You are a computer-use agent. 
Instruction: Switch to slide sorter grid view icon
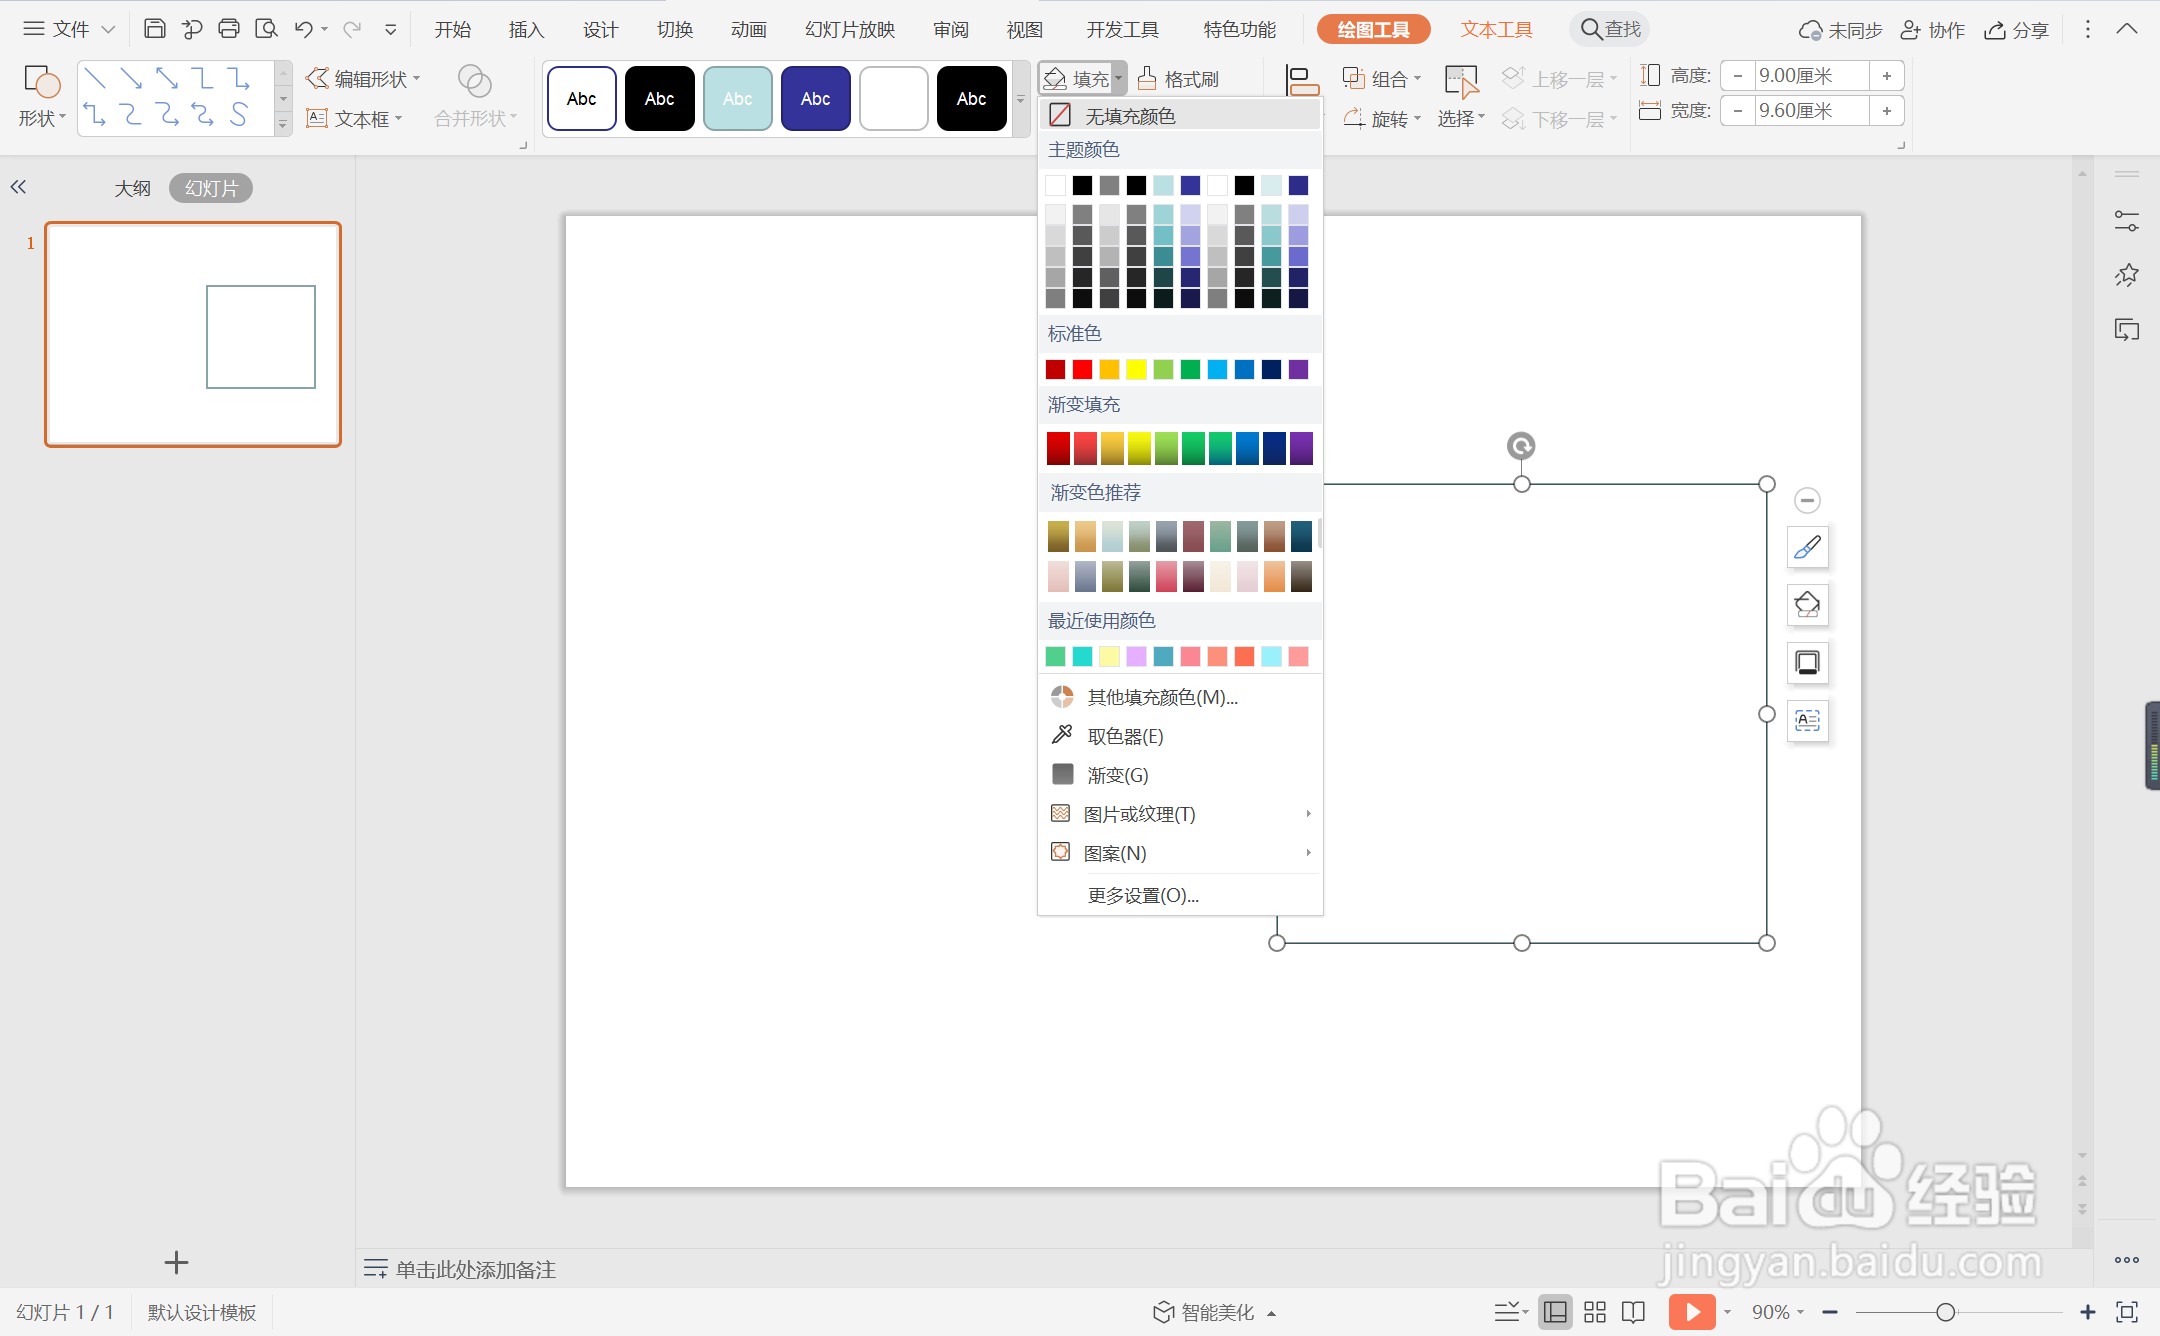tap(1595, 1311)
